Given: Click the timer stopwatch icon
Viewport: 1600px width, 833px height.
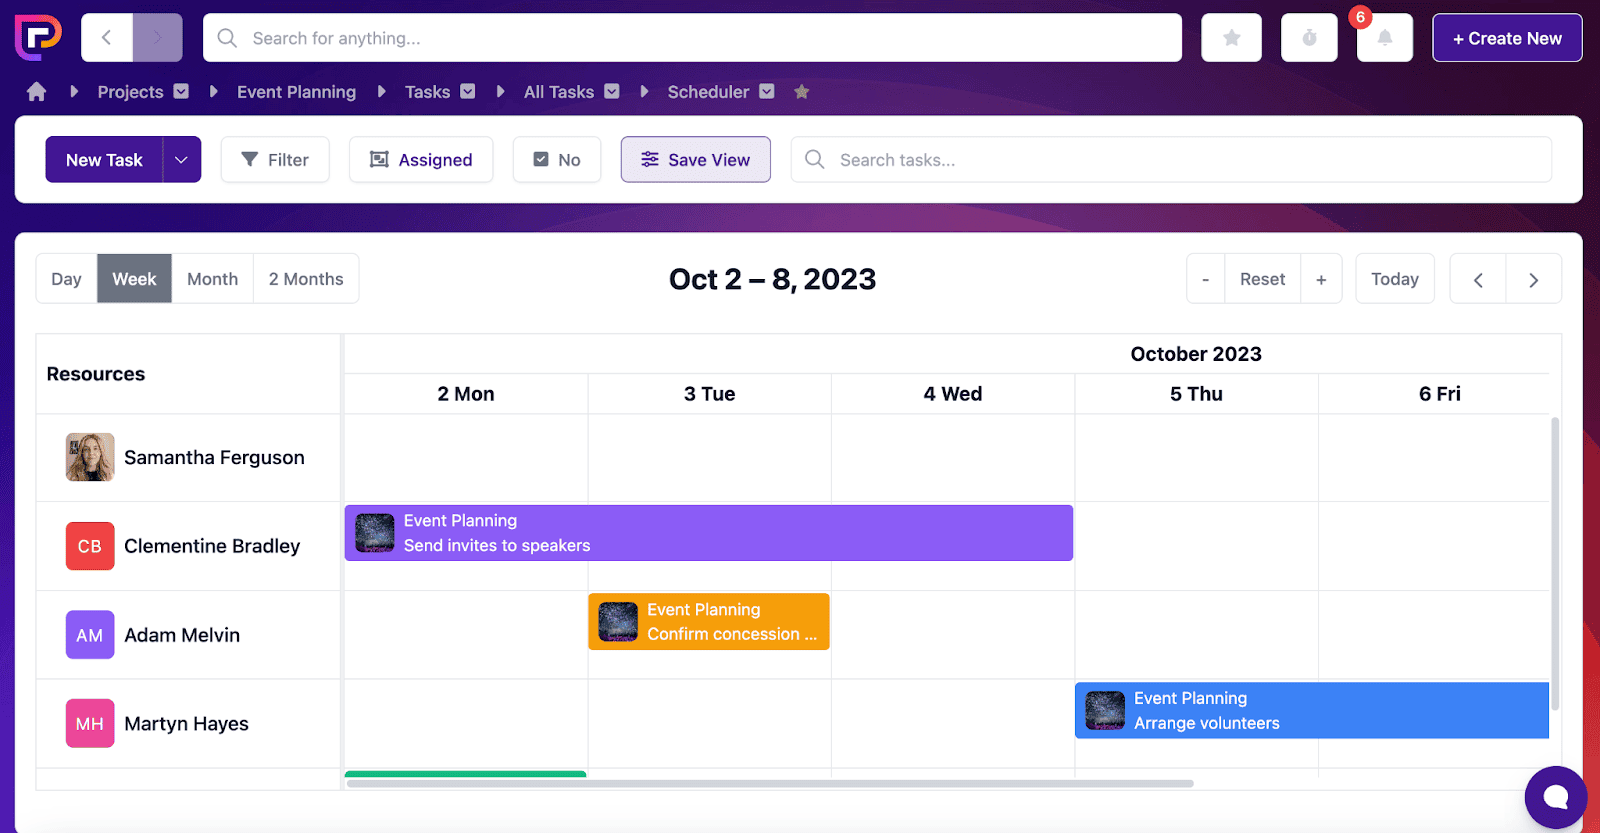Looking at the screenshot, I should point(1309,38).
